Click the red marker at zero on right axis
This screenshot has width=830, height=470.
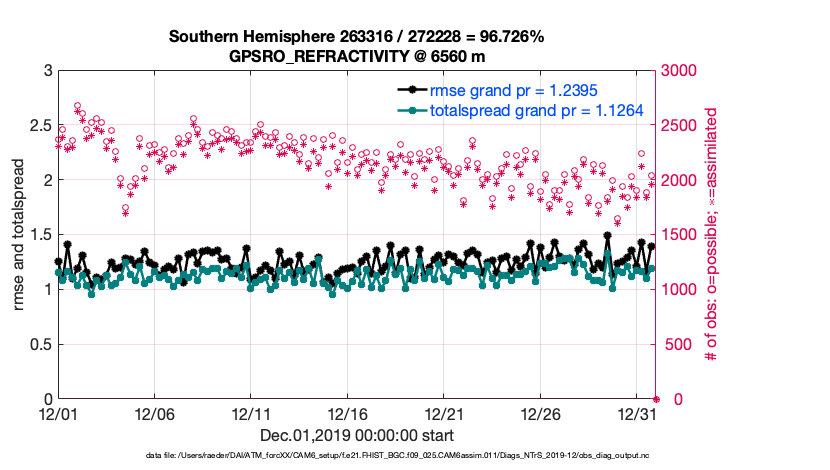coord(656,399)
